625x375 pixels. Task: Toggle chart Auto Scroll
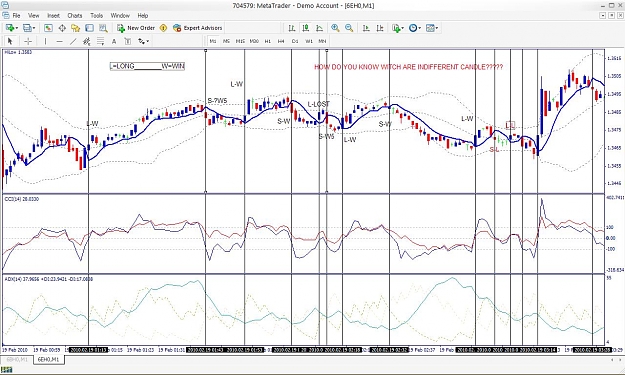pos(366,28)
